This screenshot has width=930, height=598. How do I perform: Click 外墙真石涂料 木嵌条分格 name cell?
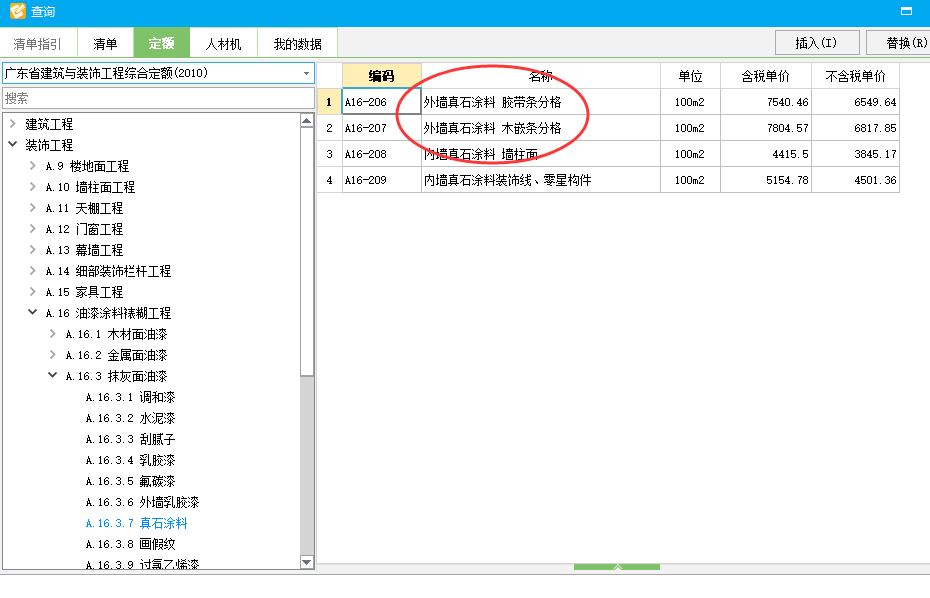[x=540, y=128]
